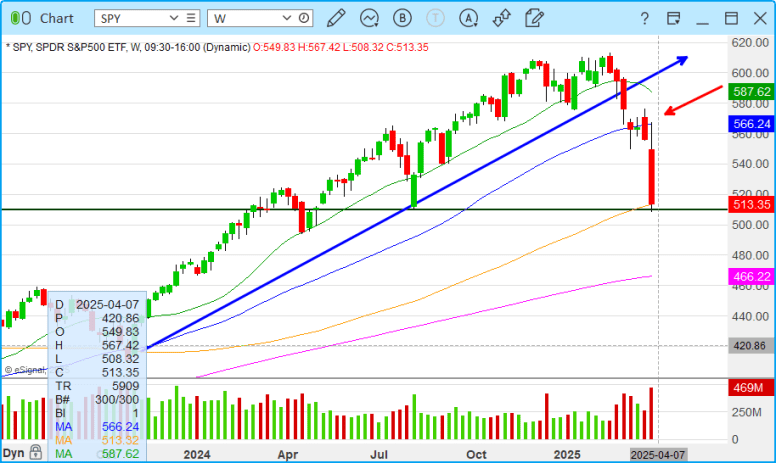Click the circled B toolbar icon
Screen dimensions: 776x463
click(403, 18)
